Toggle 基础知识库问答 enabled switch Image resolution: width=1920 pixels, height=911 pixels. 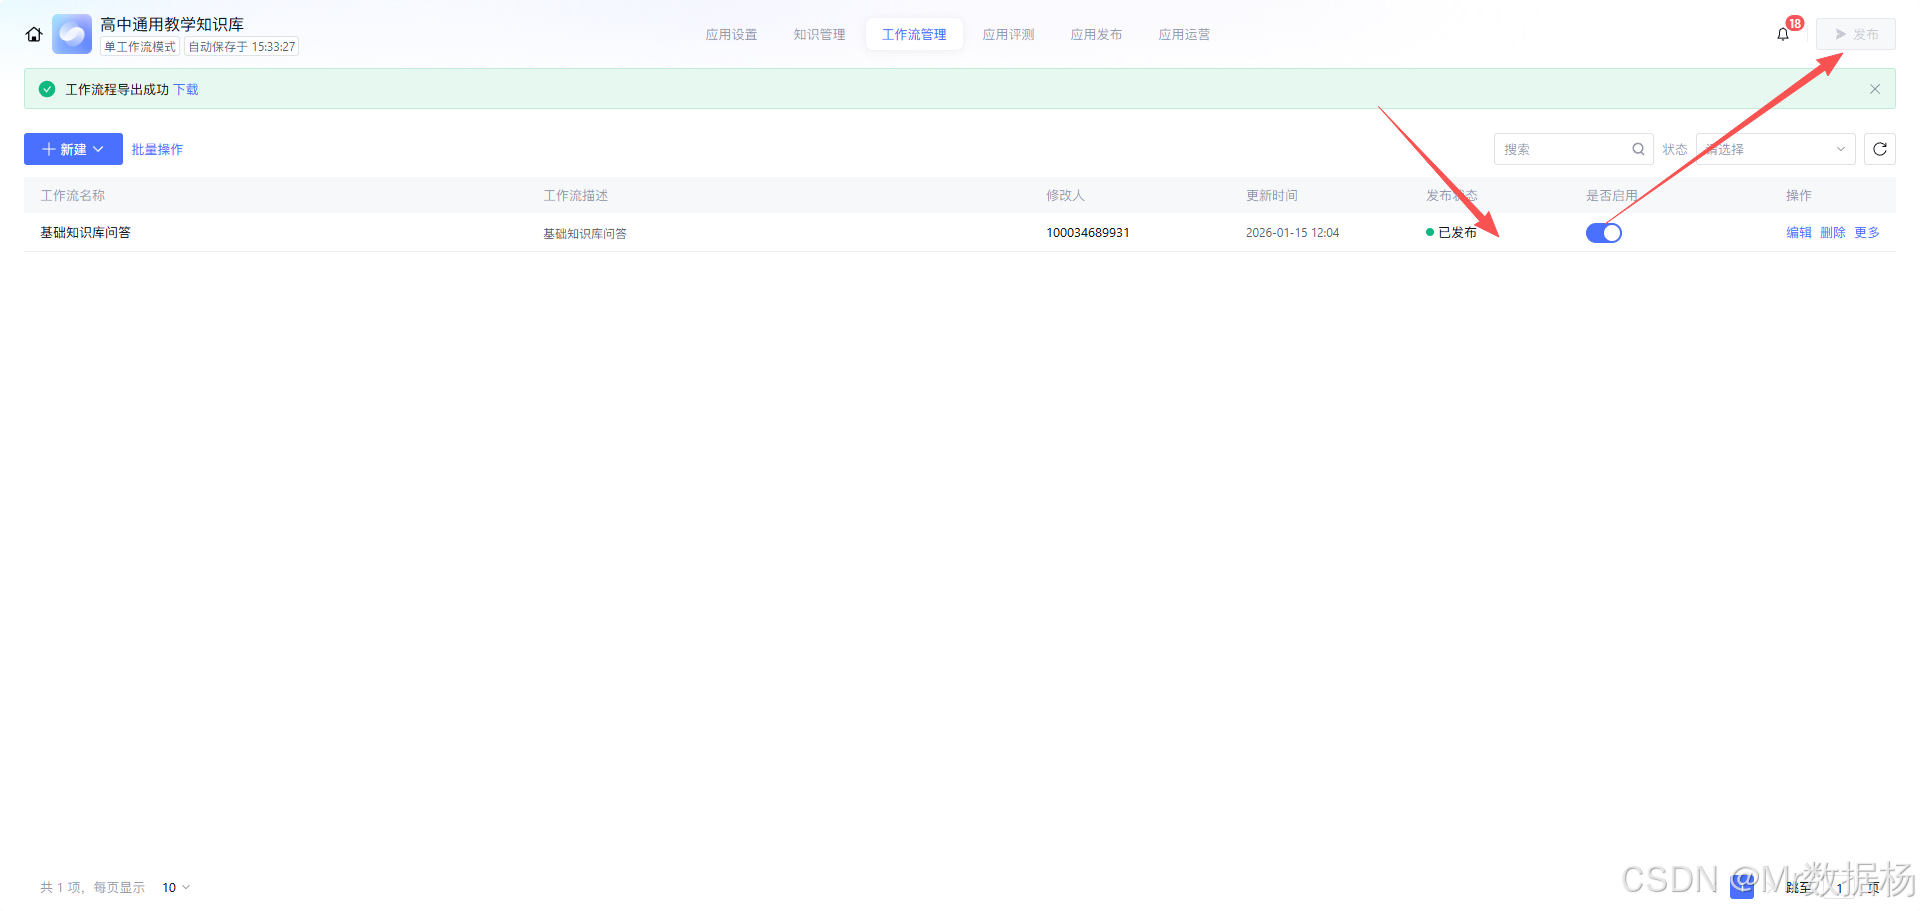click(x=1604, y=233)
